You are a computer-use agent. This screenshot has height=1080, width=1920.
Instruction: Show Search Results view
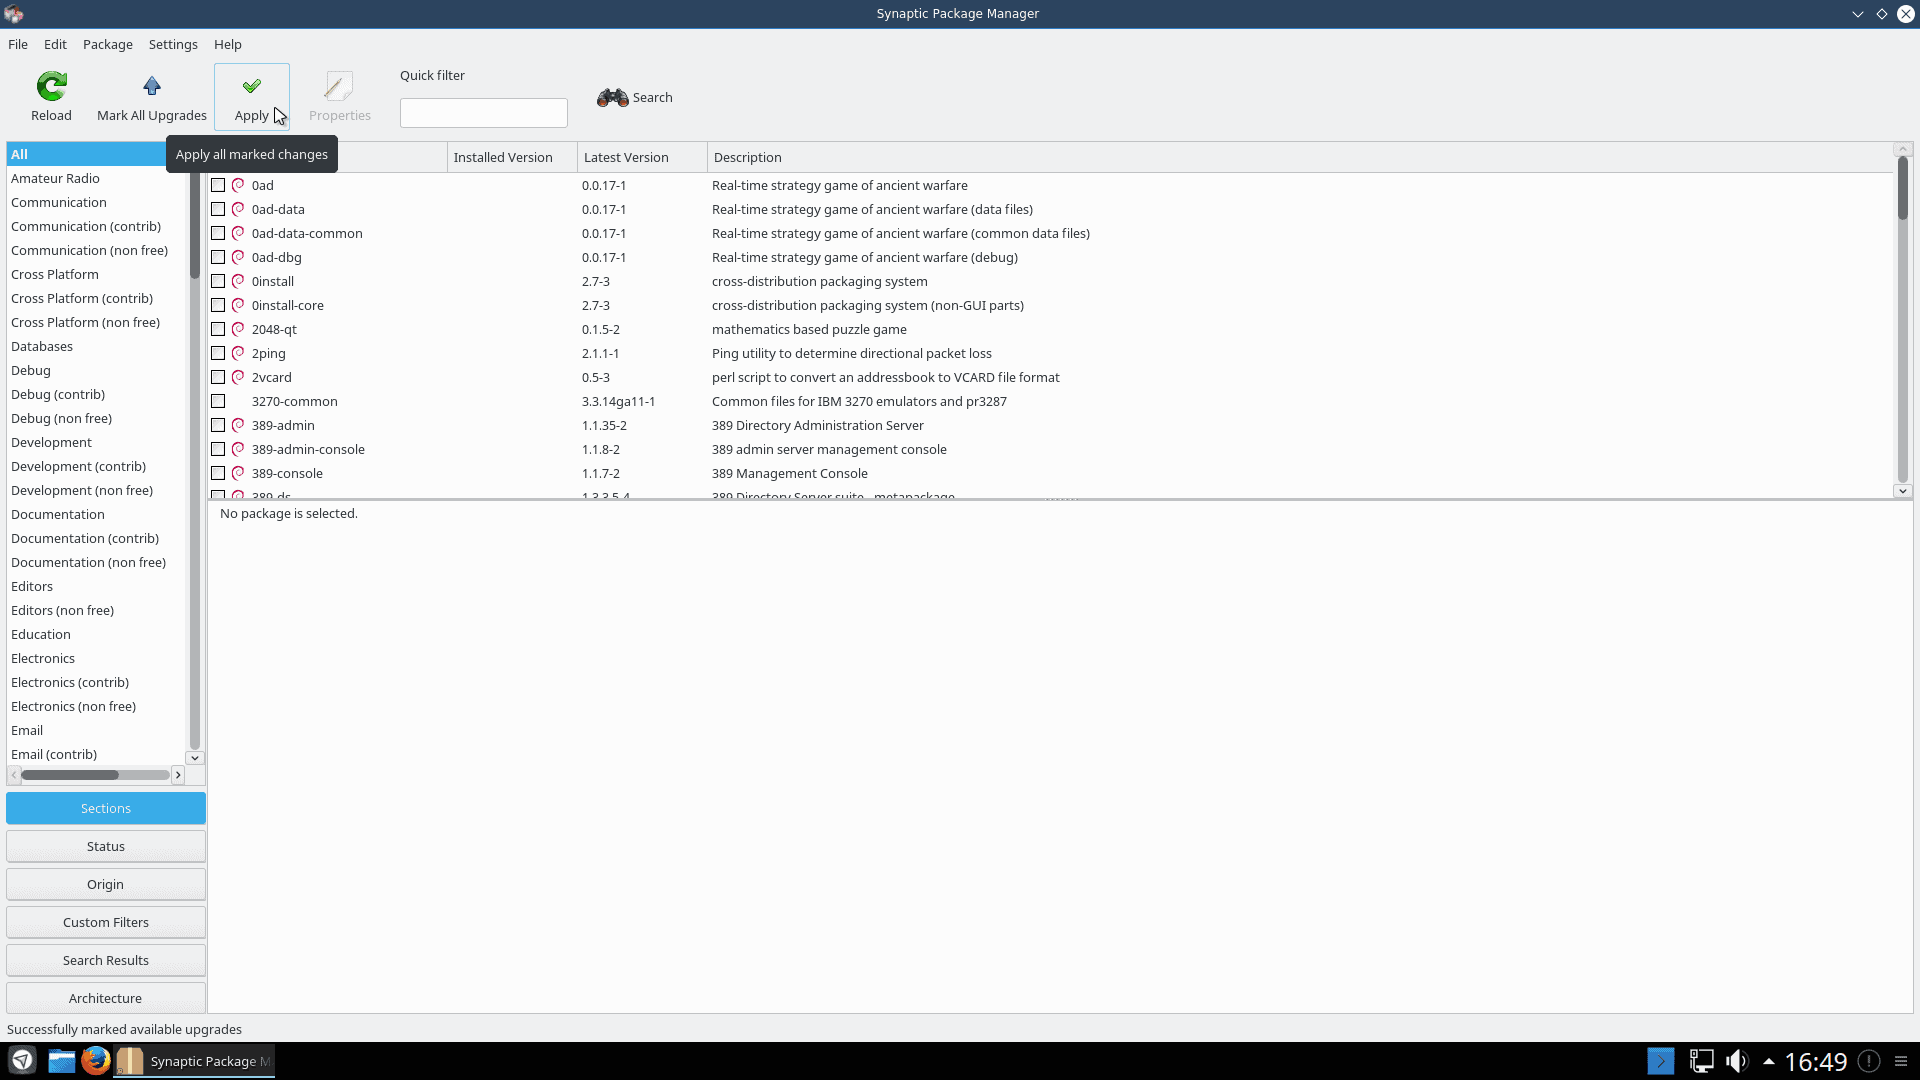click(106, 960)
